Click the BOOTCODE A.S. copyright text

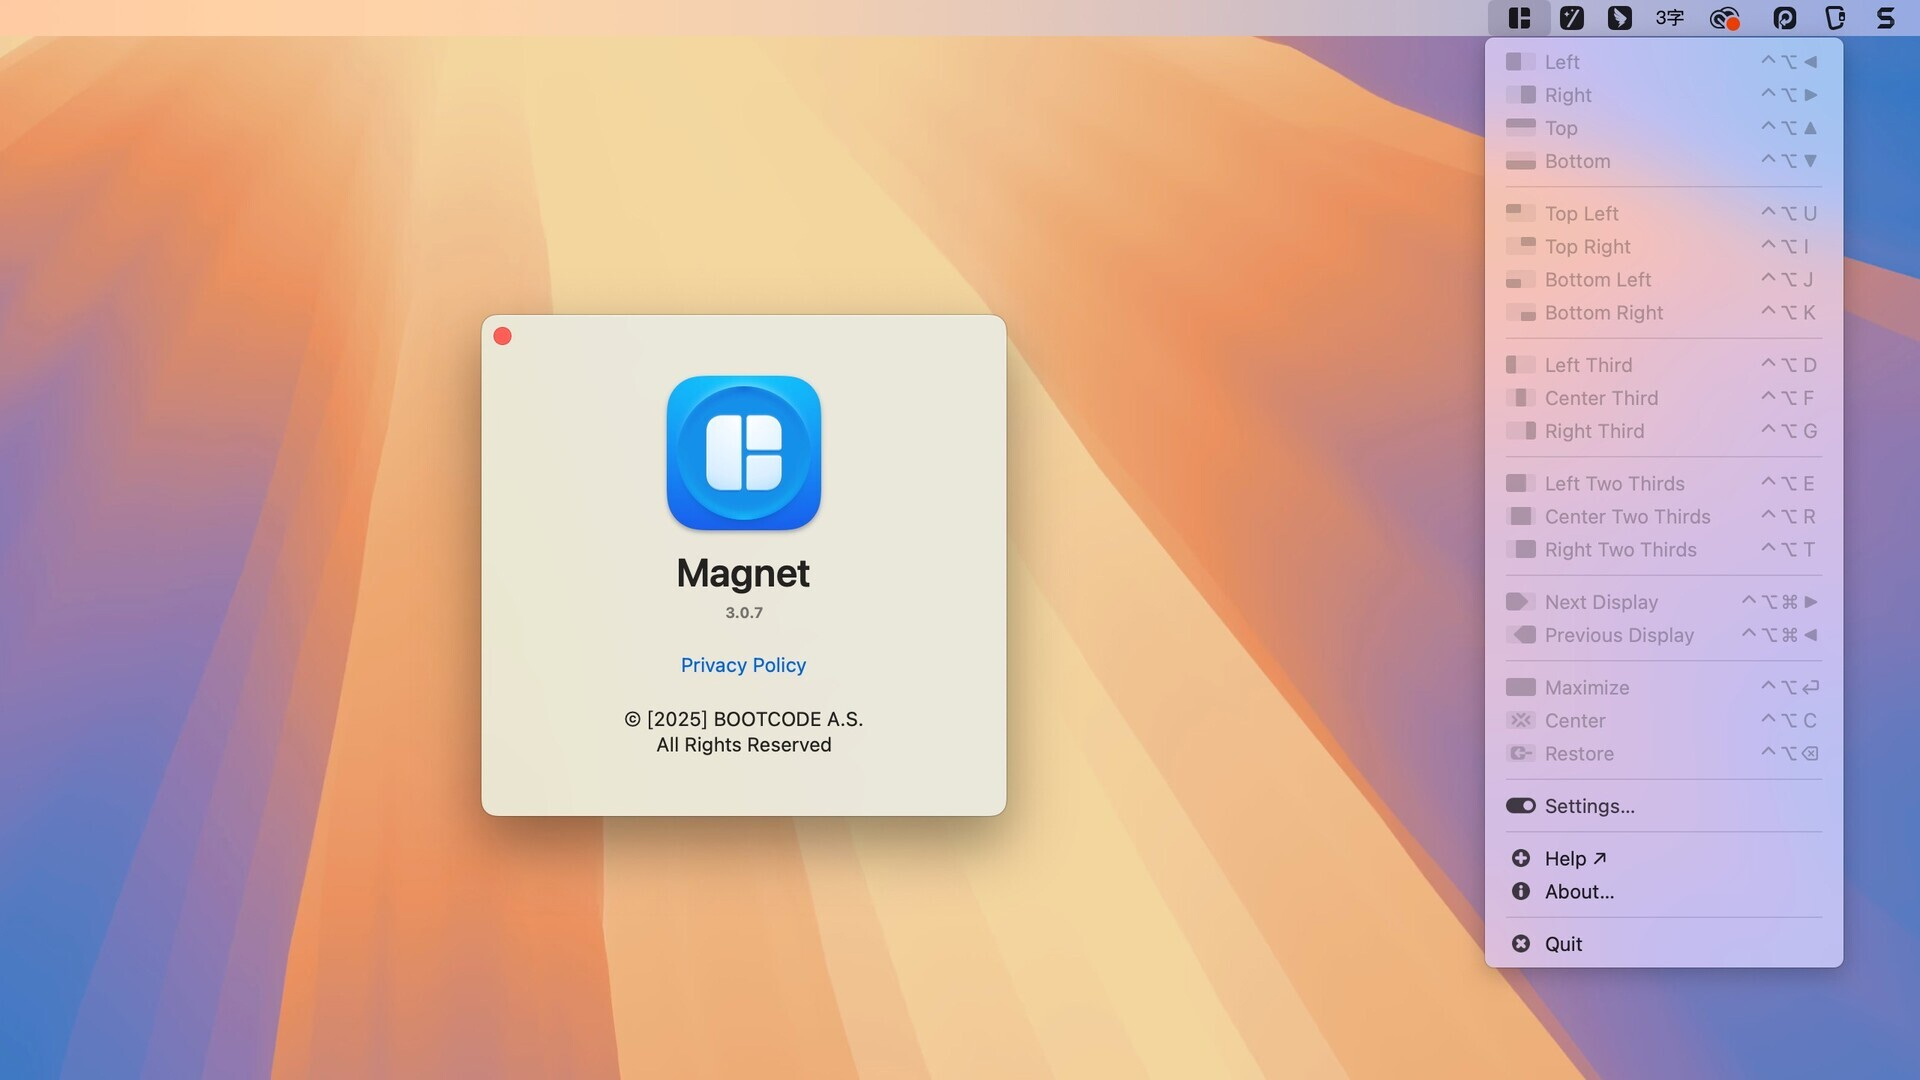click(743, 719)
